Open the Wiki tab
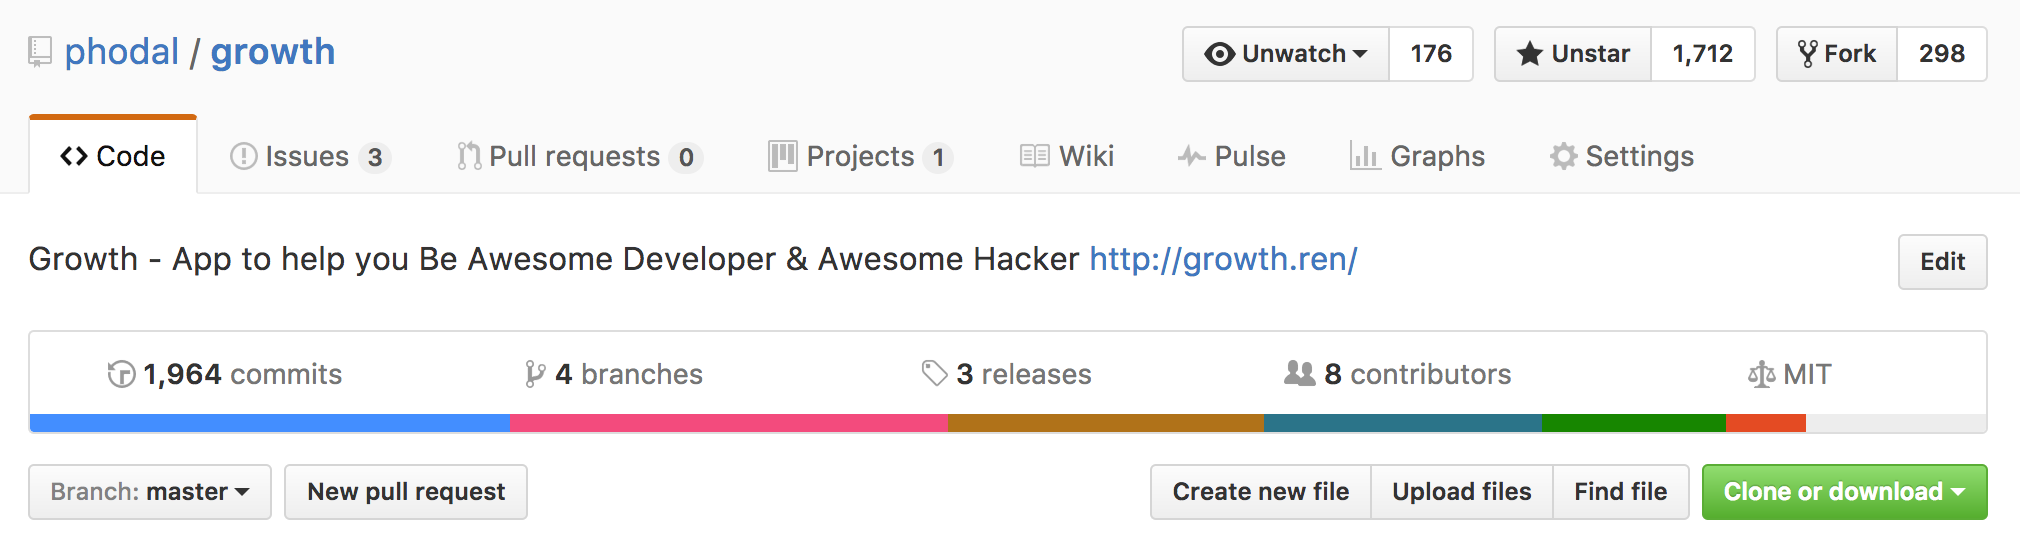This screenshot has width=2020, height=536. 1066,157
